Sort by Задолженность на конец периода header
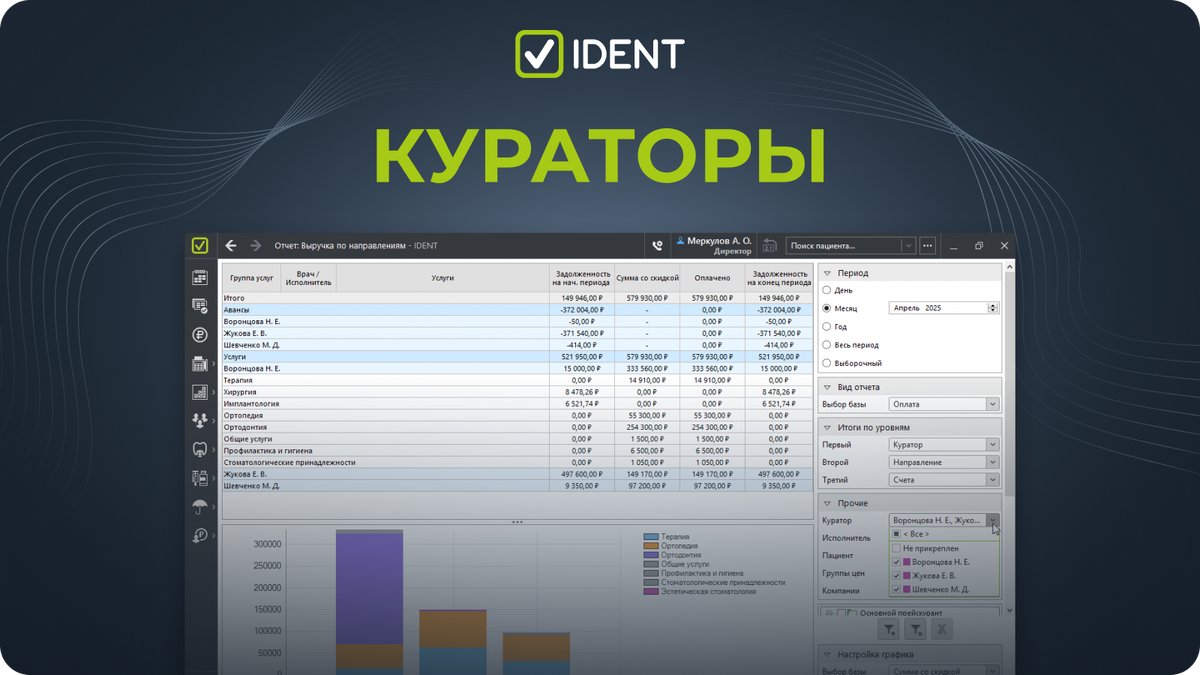The image size is (1200, 675). pyautogui.click(x=780, y=278)
